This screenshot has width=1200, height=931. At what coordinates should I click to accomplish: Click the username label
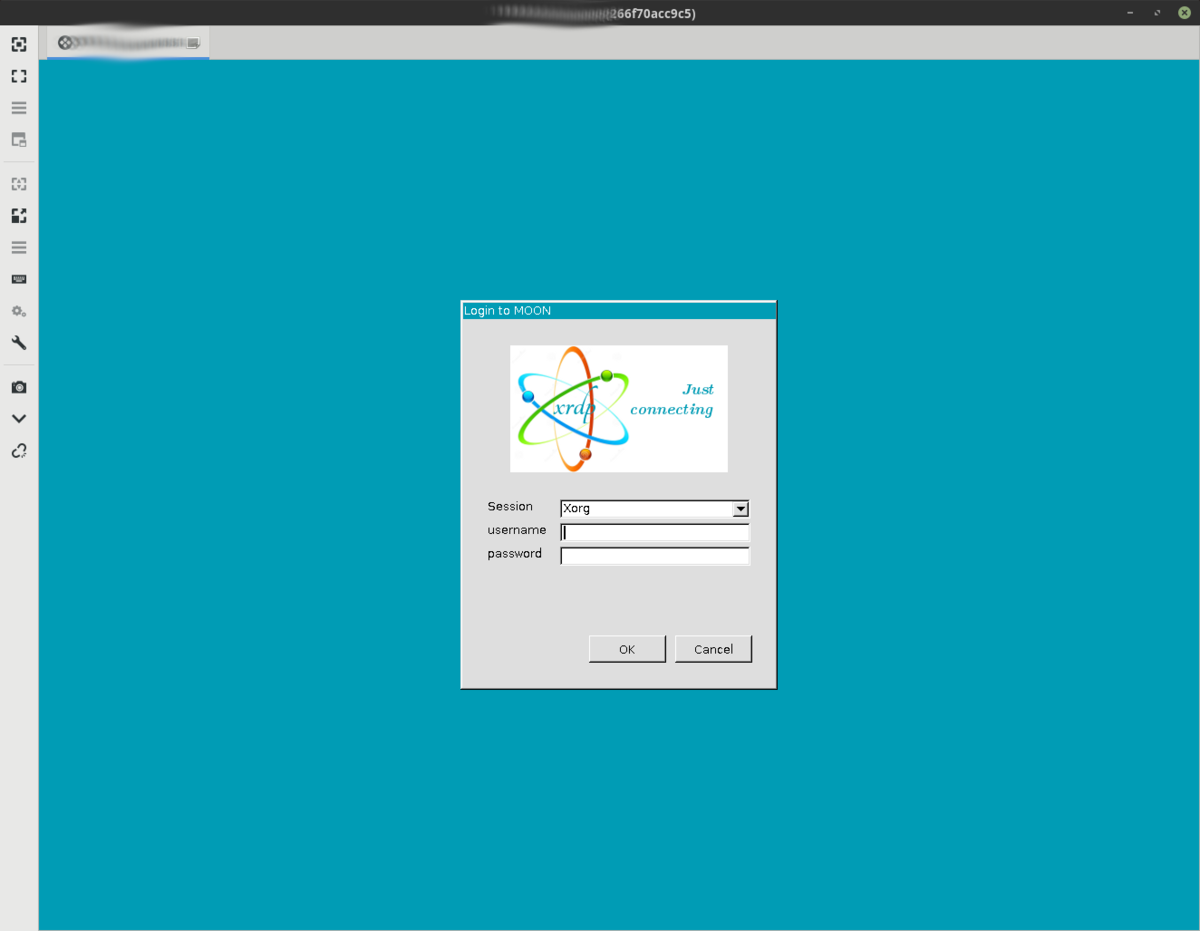pyautogui.click(x=517, y=530)
